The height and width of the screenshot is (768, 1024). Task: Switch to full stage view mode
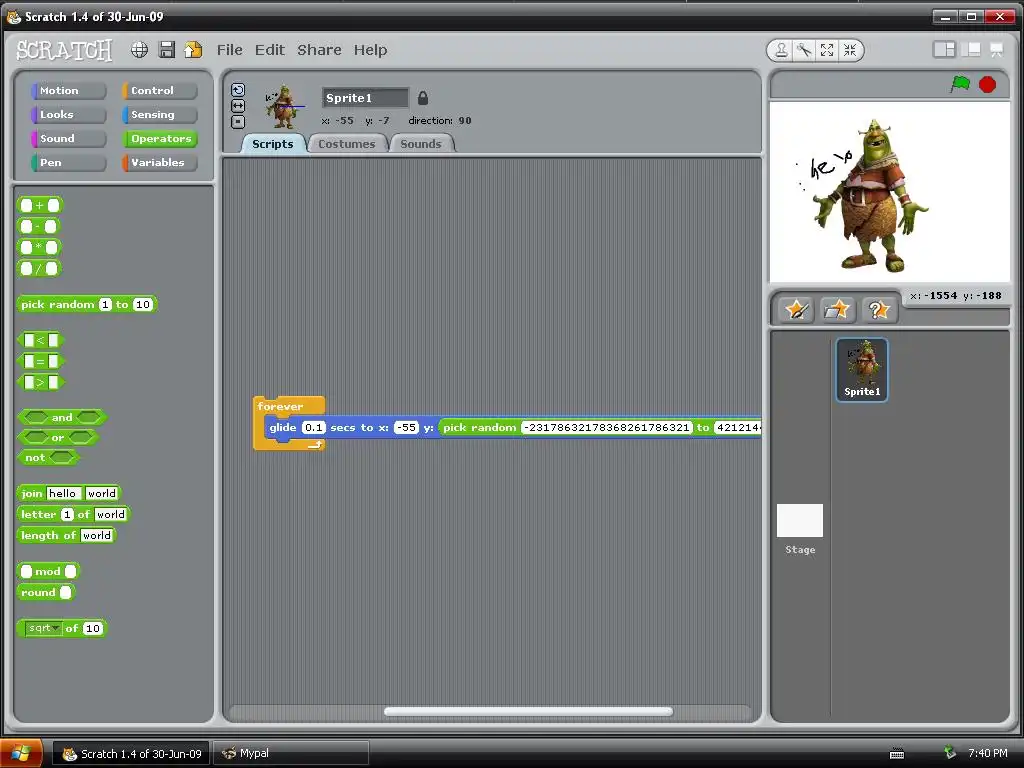(x=970, y=50)
